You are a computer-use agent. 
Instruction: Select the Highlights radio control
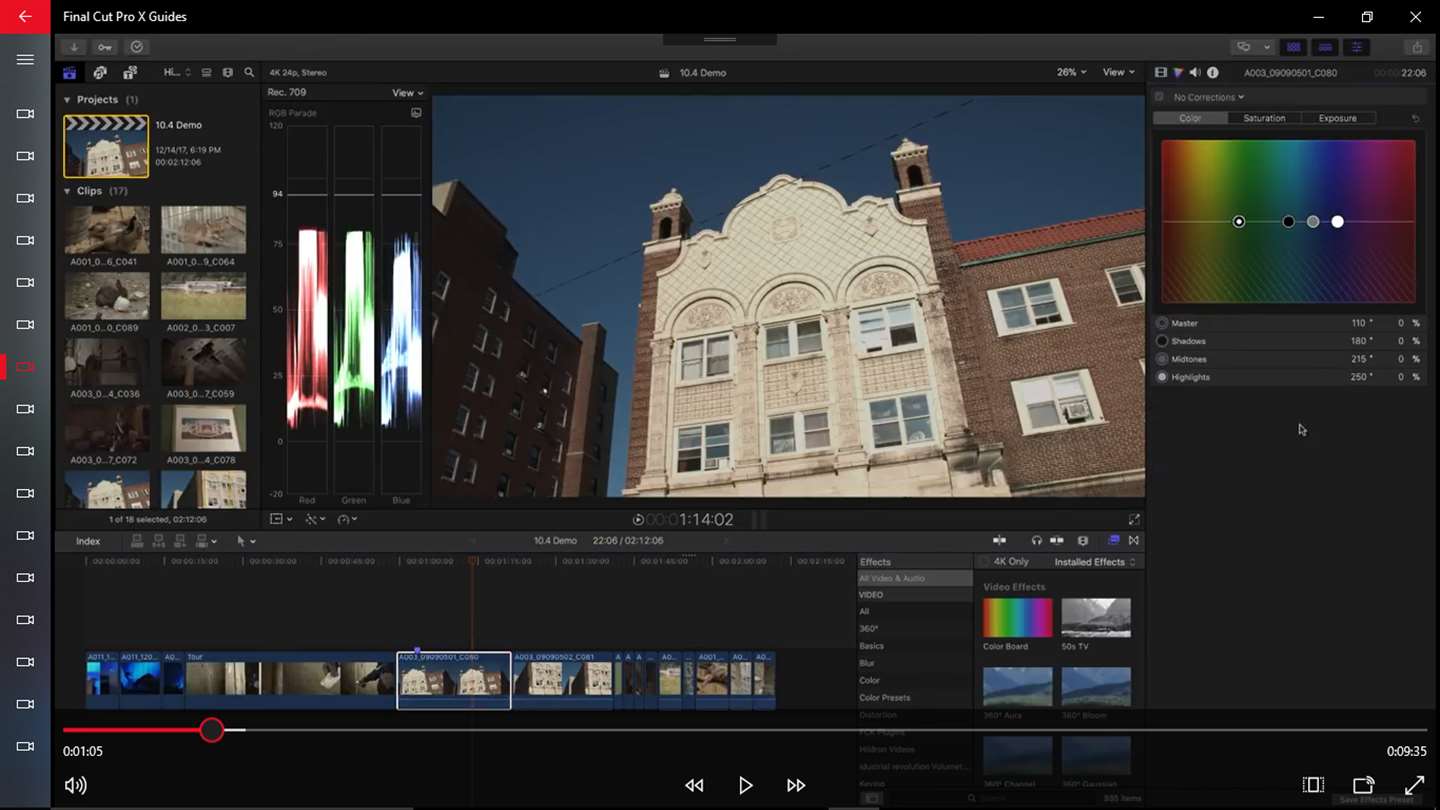pyautogui.click(x=1162, y=377)
